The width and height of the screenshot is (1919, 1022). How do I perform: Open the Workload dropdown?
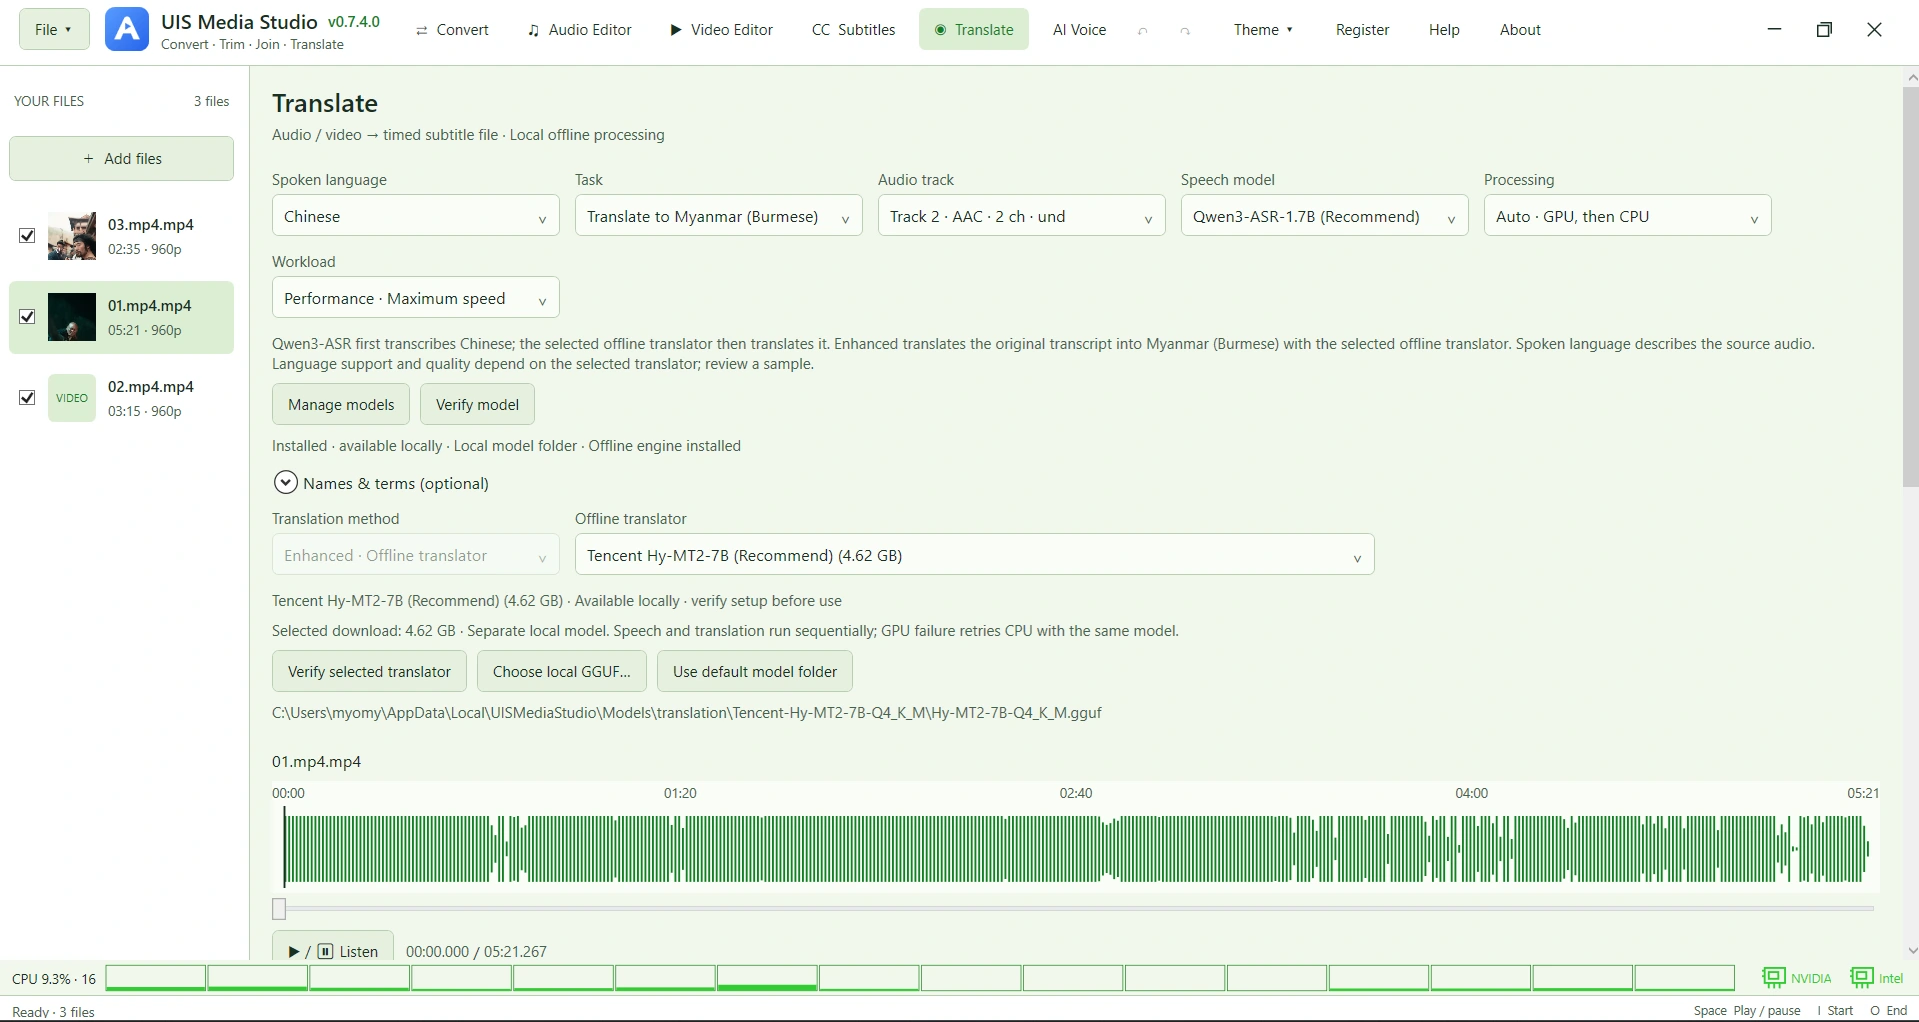pos(415,298)
